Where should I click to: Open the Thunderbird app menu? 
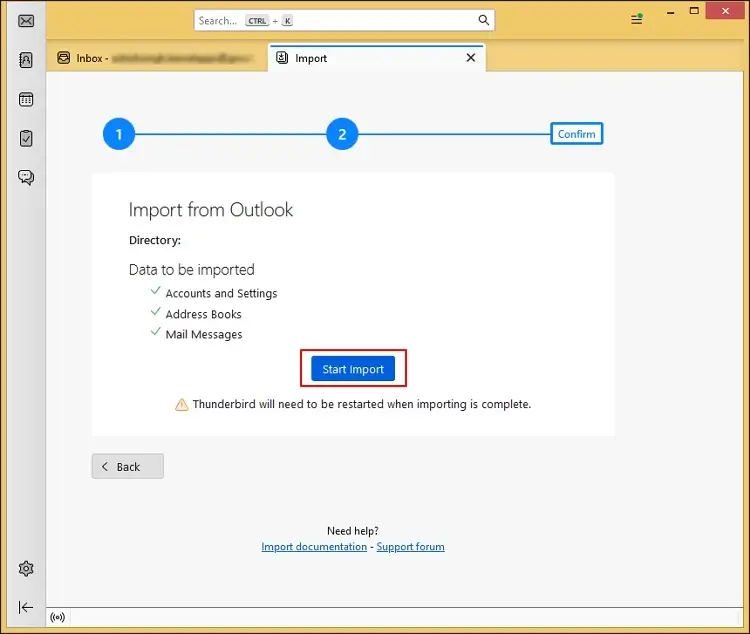[x=636, y=19]
